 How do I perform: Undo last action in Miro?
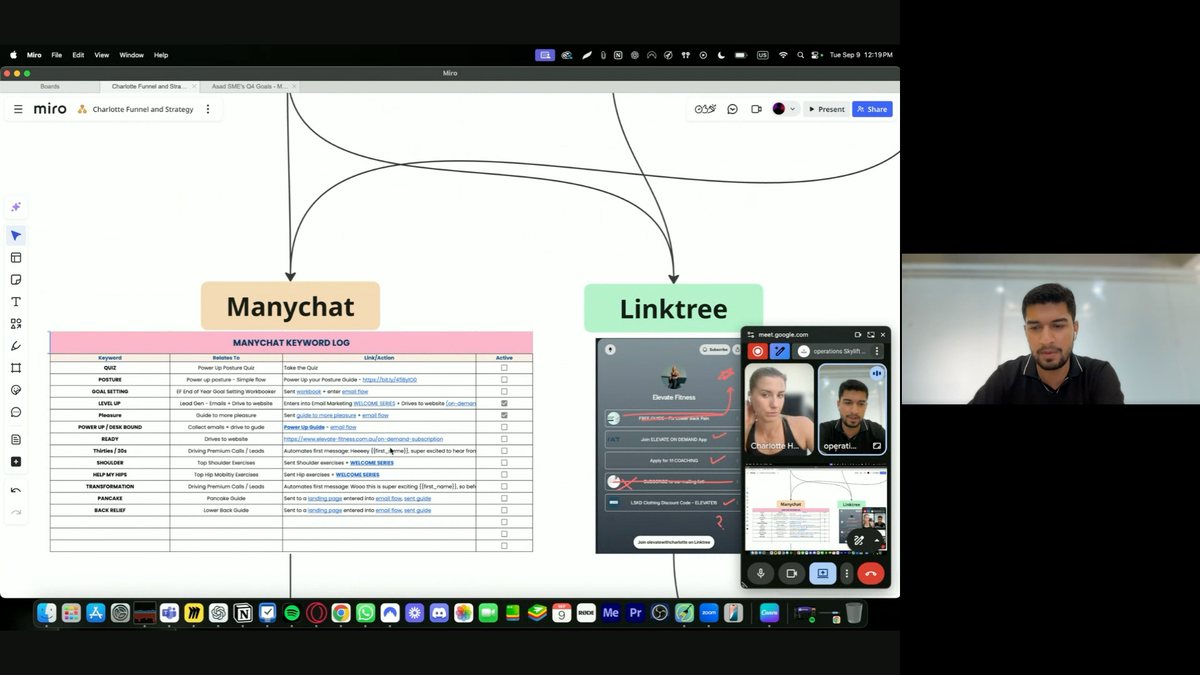coord(16,490)
